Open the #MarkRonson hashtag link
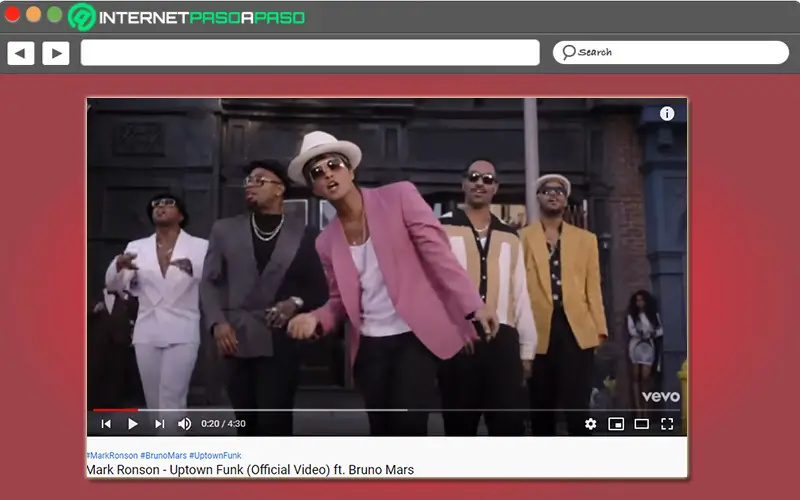Viewport: 800px width, 500px height. coord(112,455)
